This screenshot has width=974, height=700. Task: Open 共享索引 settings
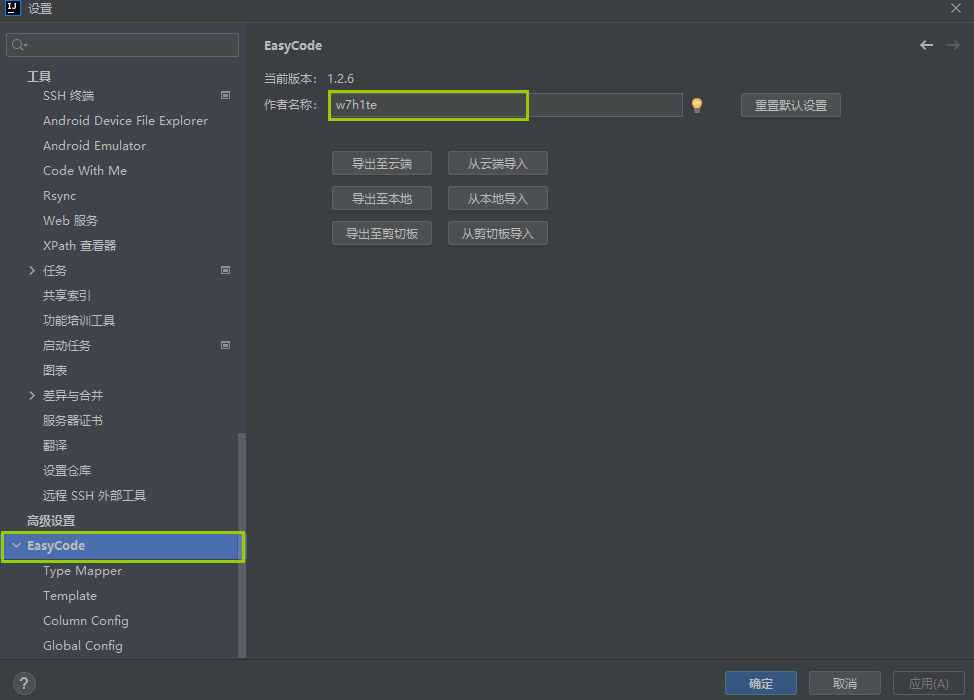[66, 296]
